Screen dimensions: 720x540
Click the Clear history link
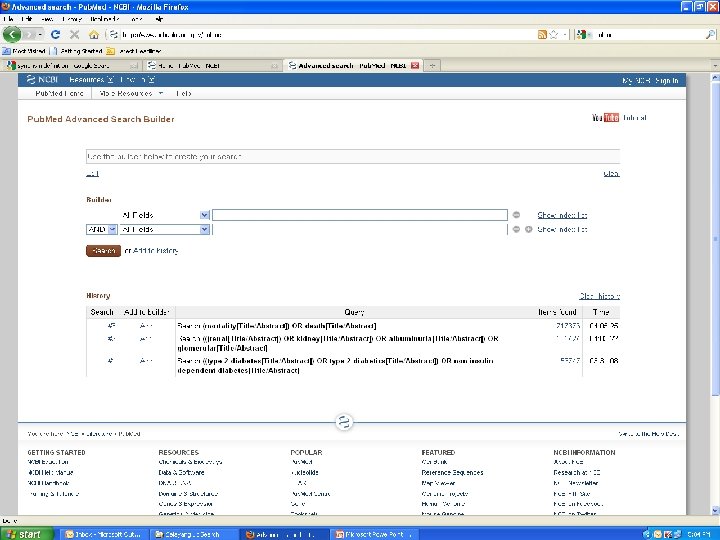point(599,296)
